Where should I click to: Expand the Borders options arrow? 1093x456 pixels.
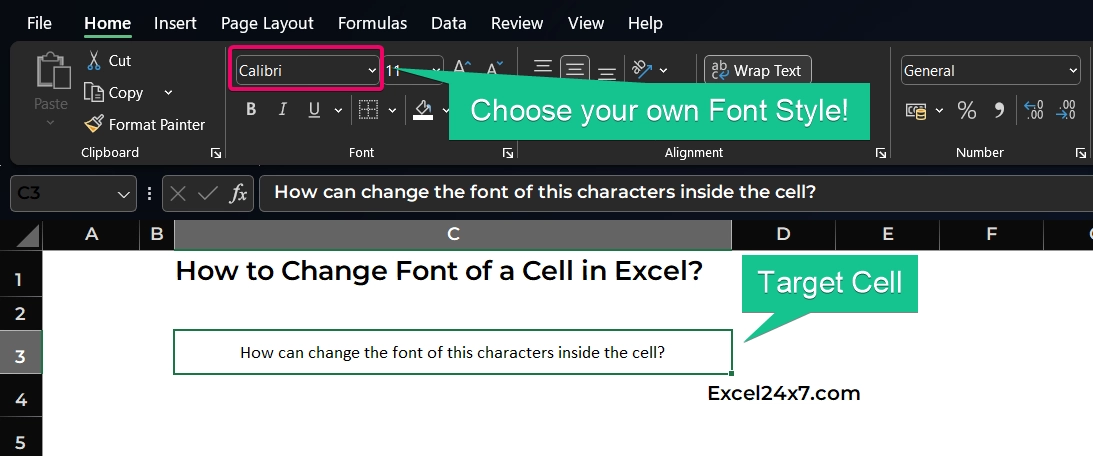point(392,110)
